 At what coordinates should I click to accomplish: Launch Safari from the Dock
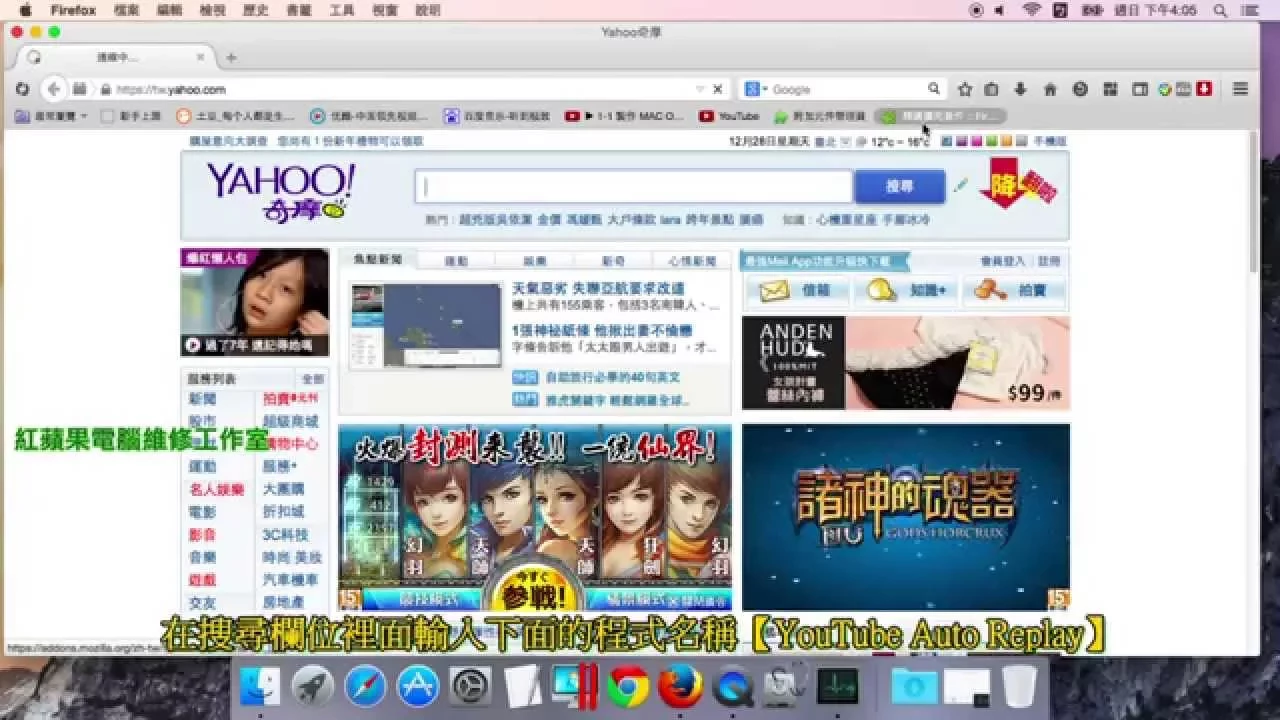click(x=365, y=686)
